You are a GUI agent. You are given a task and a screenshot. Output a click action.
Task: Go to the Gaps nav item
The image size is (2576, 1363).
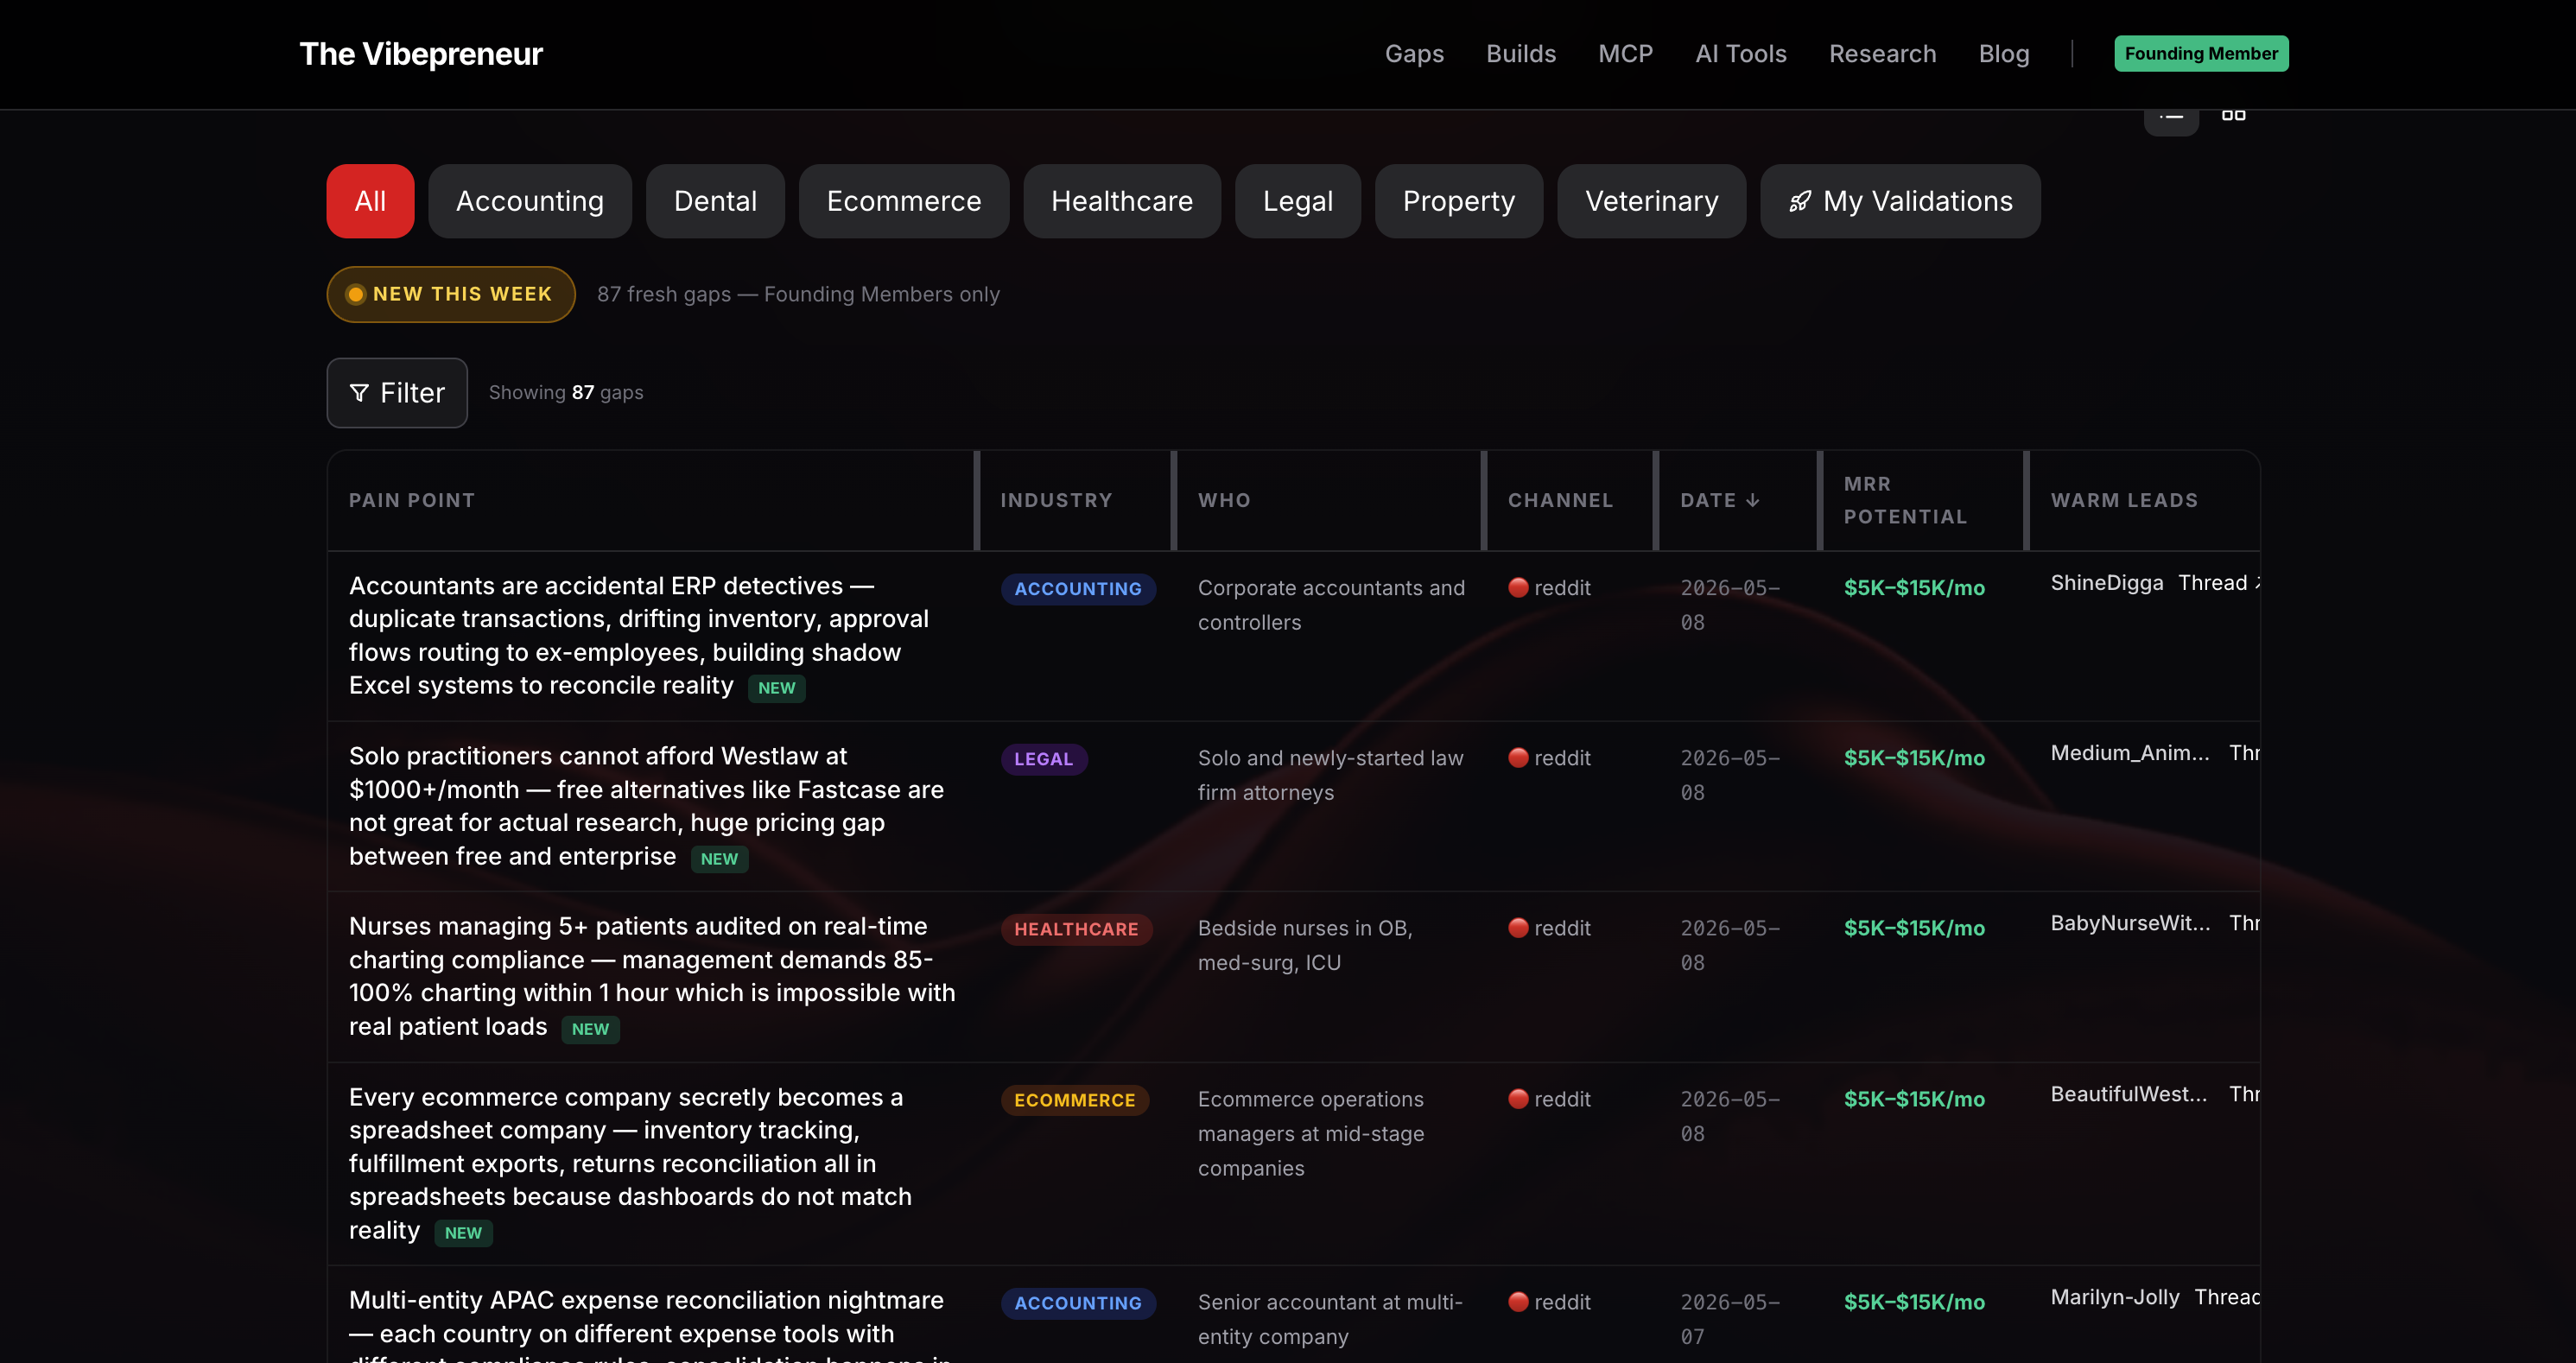(x=1414, y=54)
